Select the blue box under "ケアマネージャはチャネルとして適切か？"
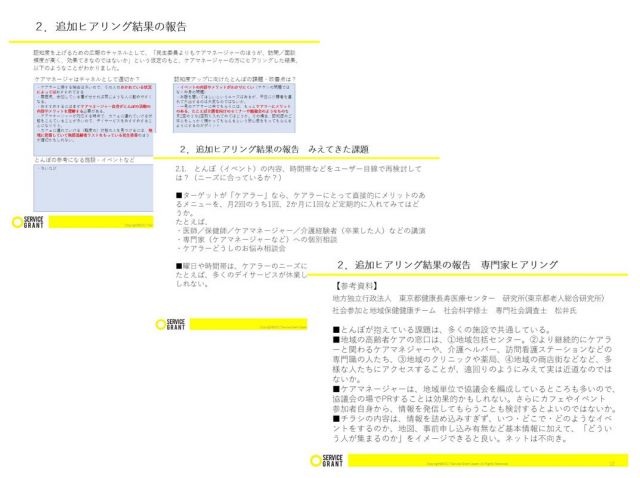The width and height of the screenshot is (640, 478). (x=93, y=120)
